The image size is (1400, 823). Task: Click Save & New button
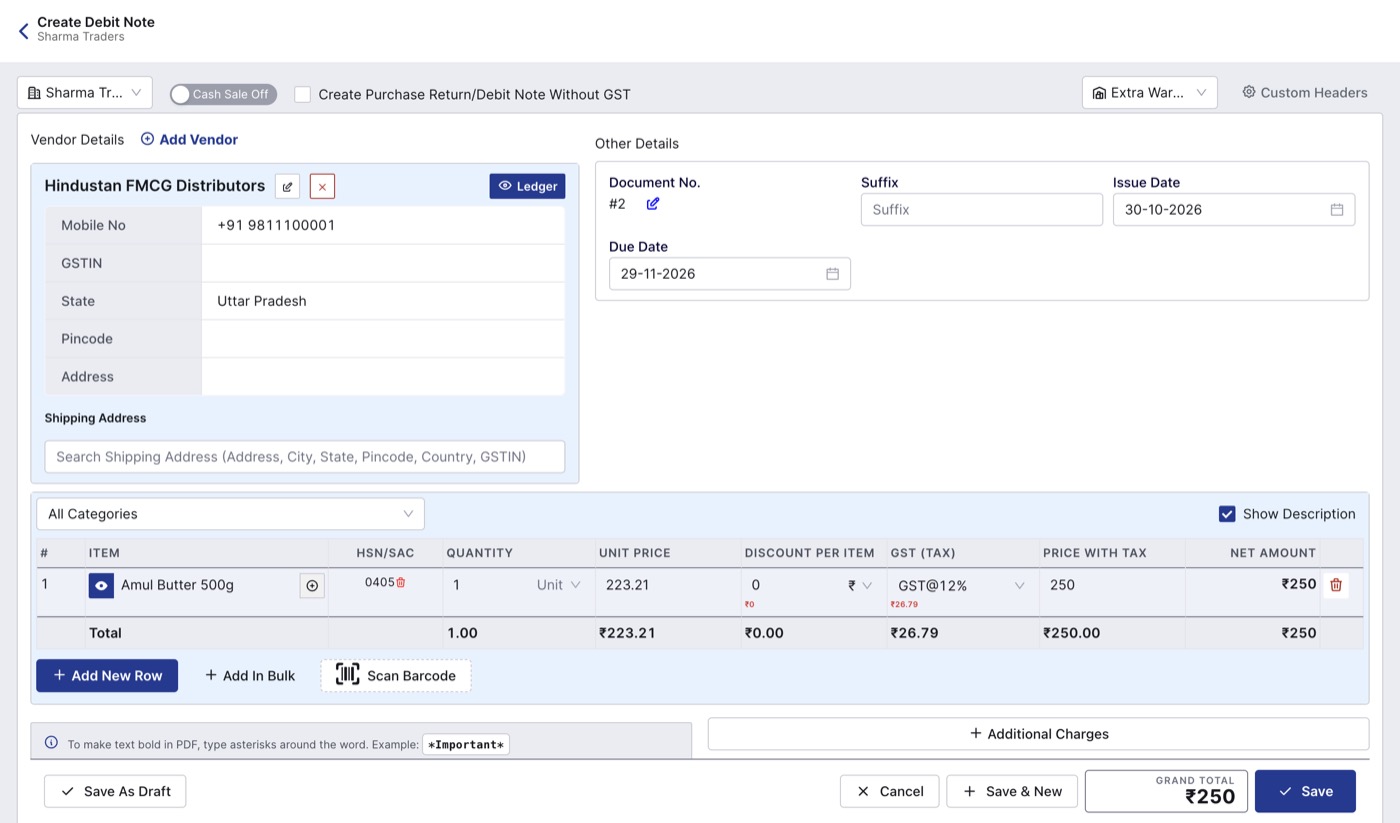1012,791
